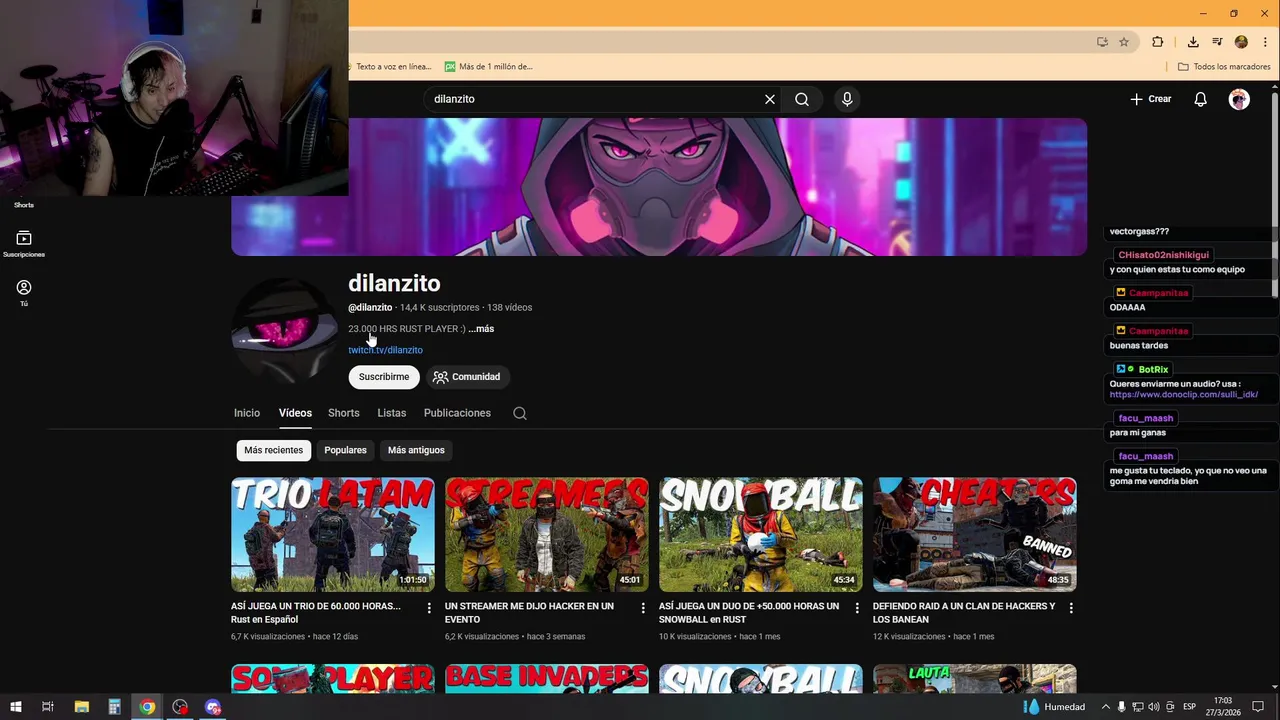Click the channel search magnifier icon
Screen dimensions: 1280x720
(520, 413)
